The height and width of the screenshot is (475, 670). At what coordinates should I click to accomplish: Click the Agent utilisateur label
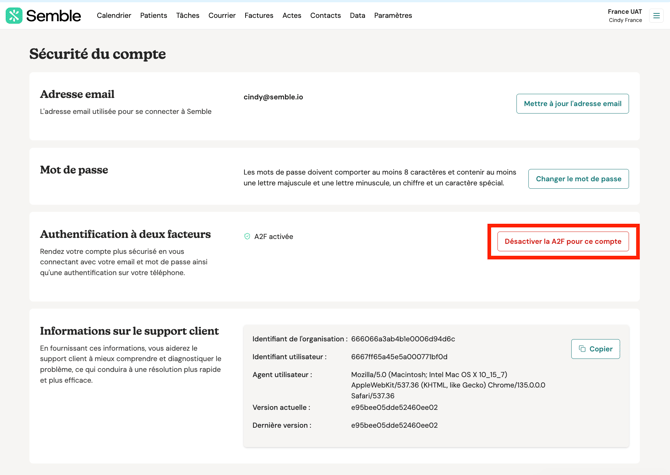click(x=282, y=375)
